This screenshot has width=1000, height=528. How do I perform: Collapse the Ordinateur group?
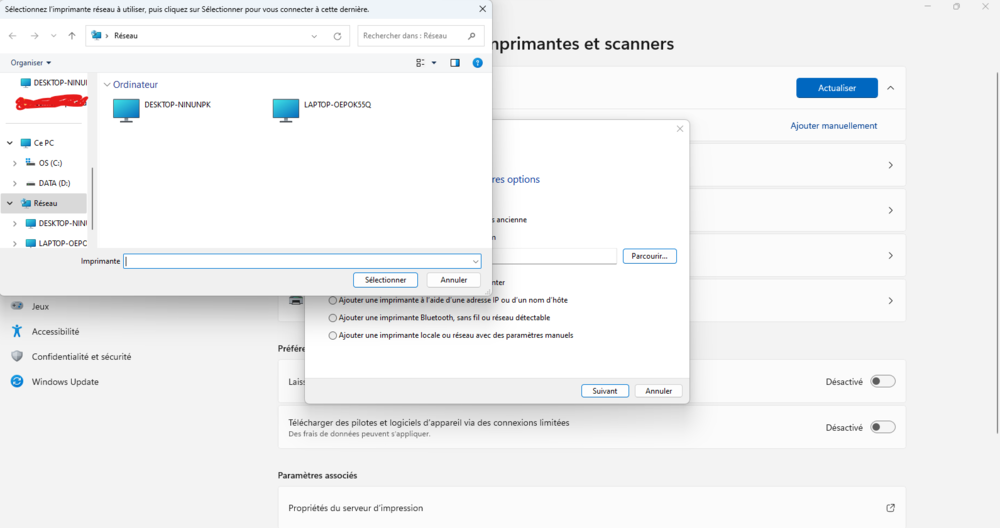point(107,85)
